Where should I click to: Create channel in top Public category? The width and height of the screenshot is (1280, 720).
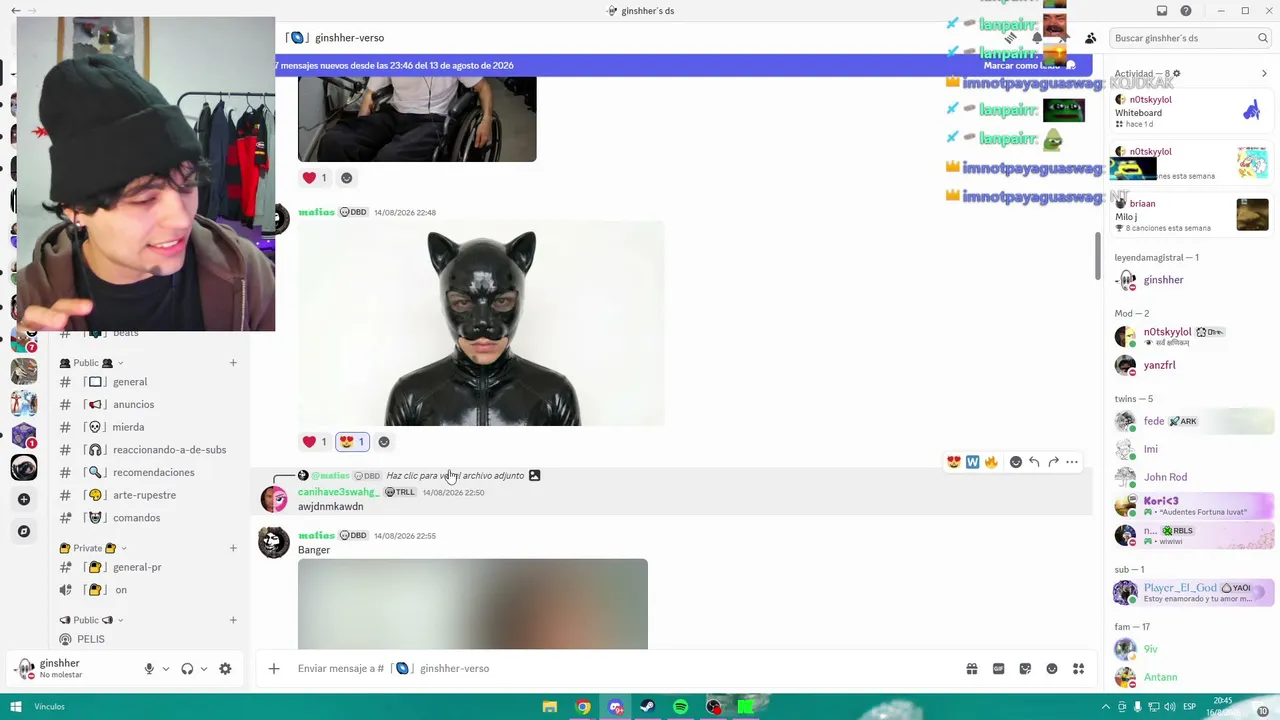(x=233, y=363)
